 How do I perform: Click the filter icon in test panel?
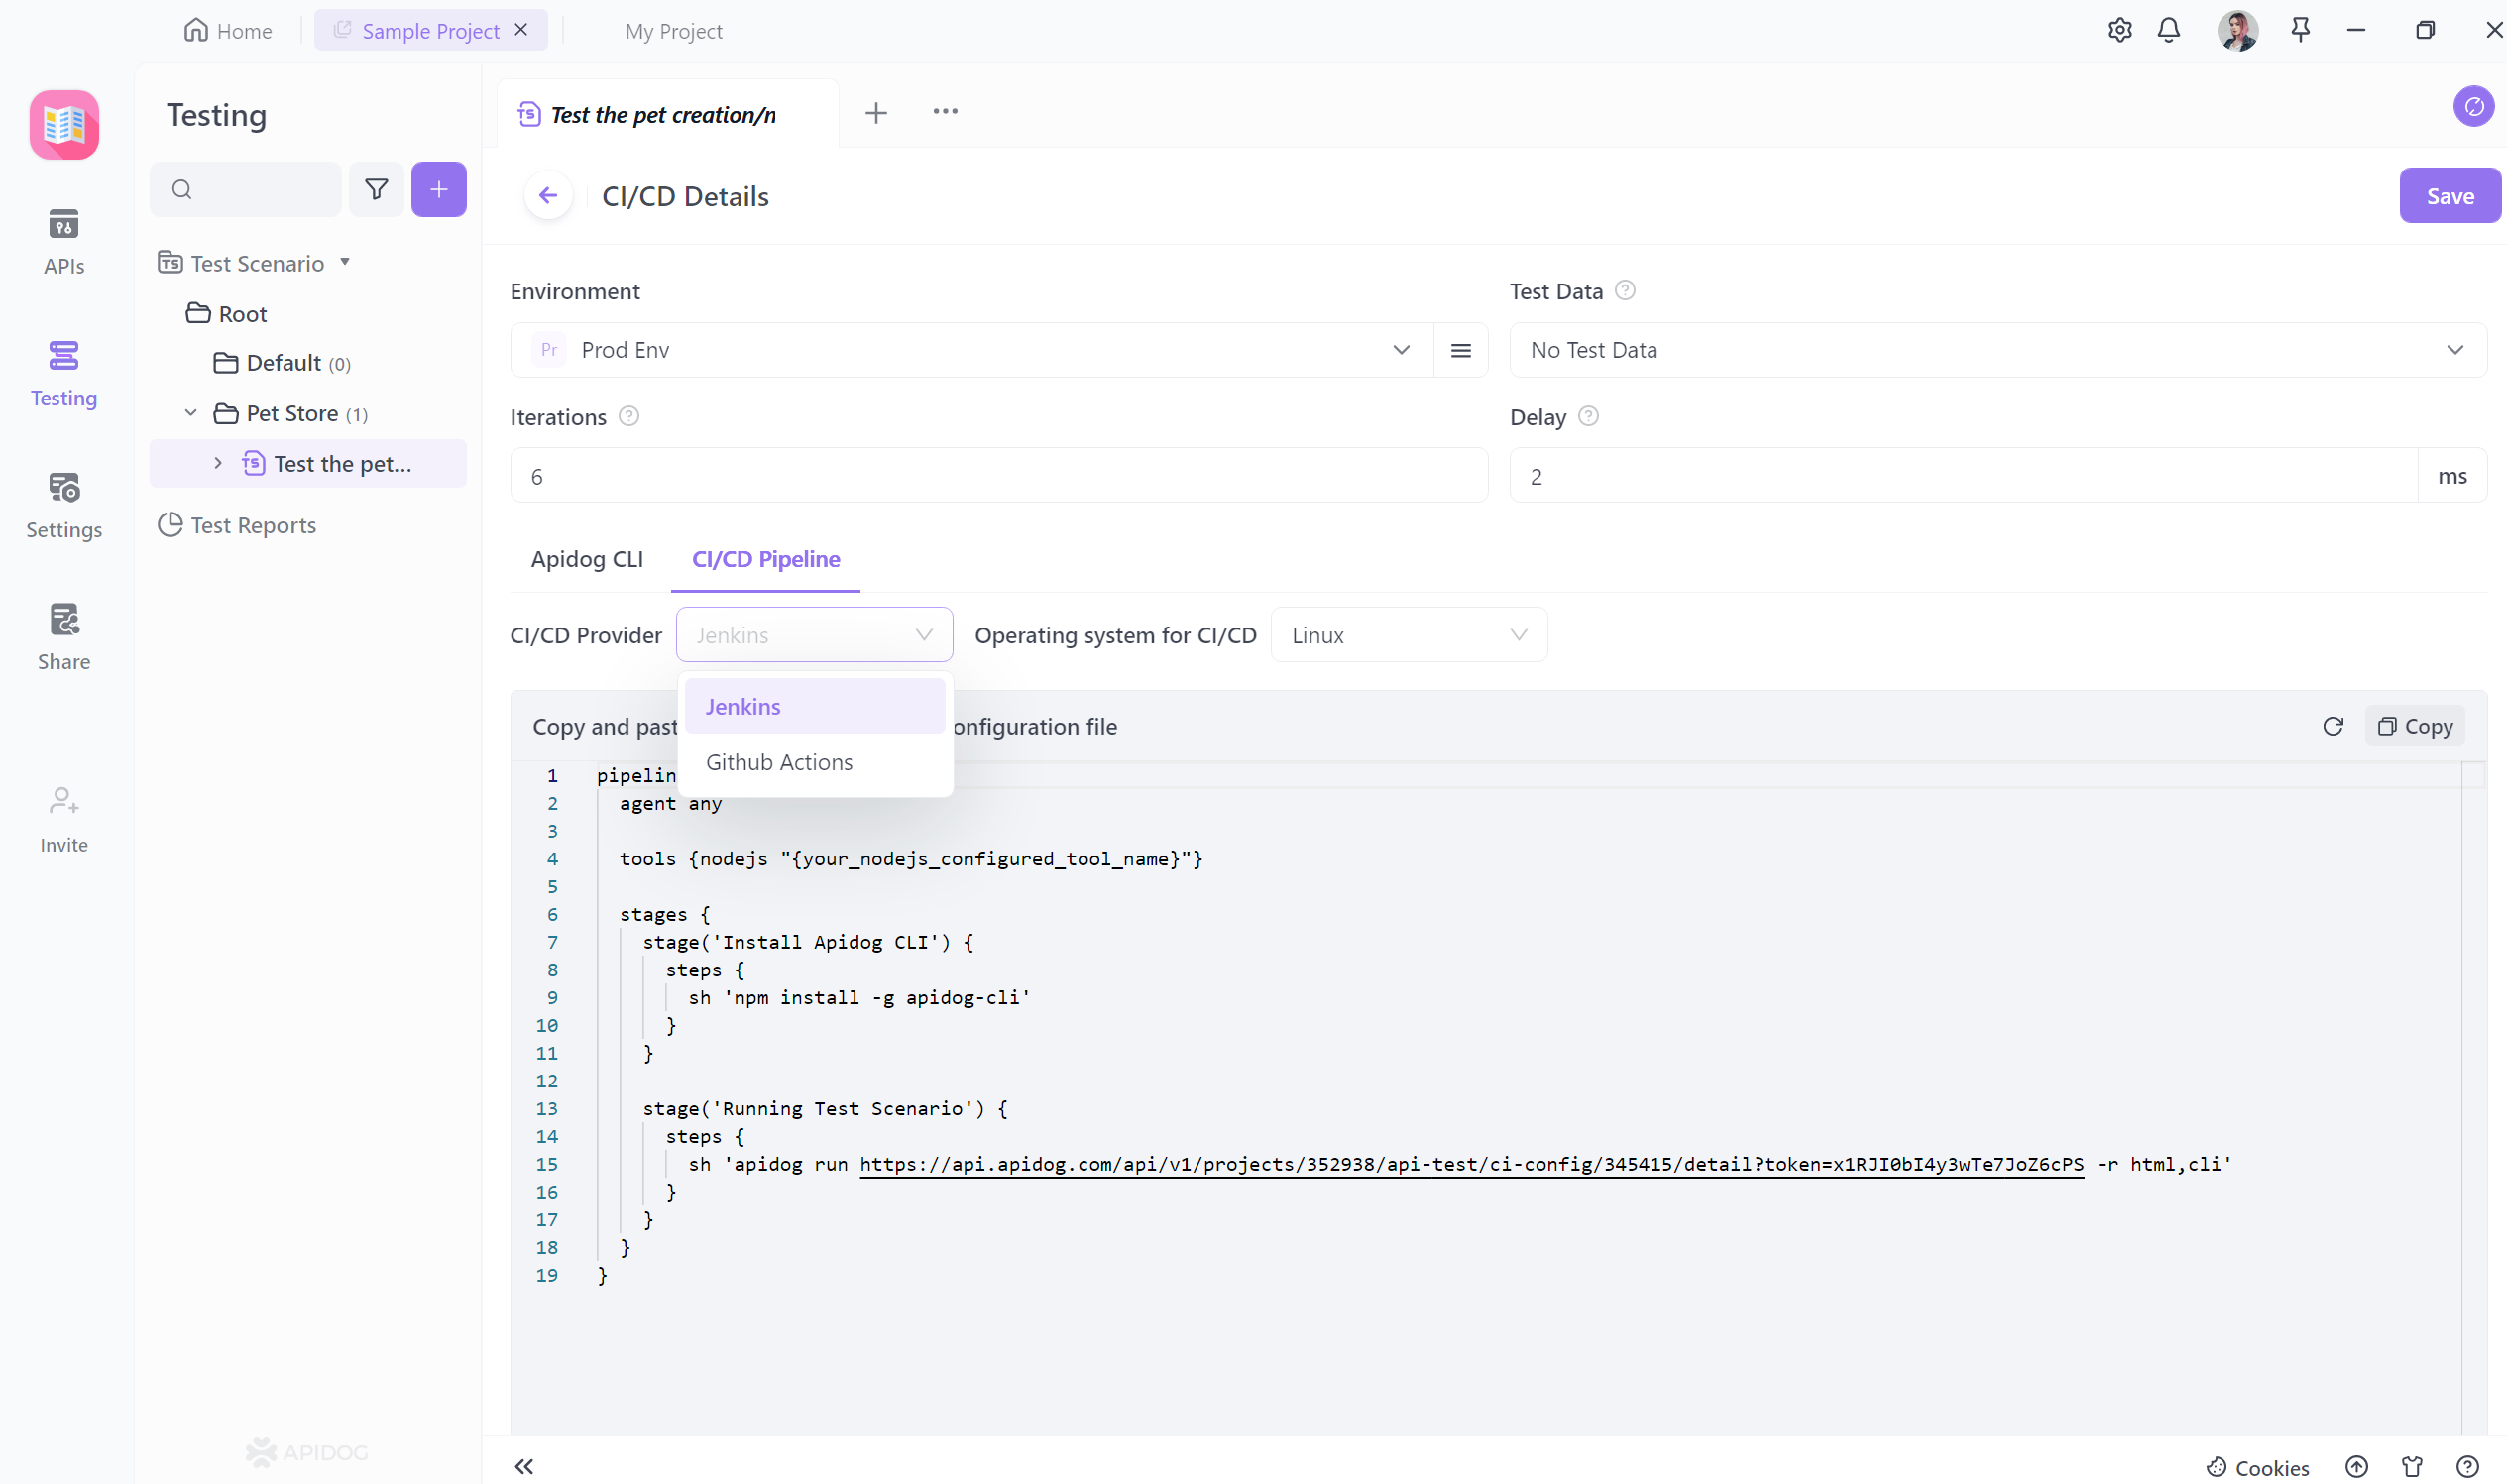[x=377, y=187]
